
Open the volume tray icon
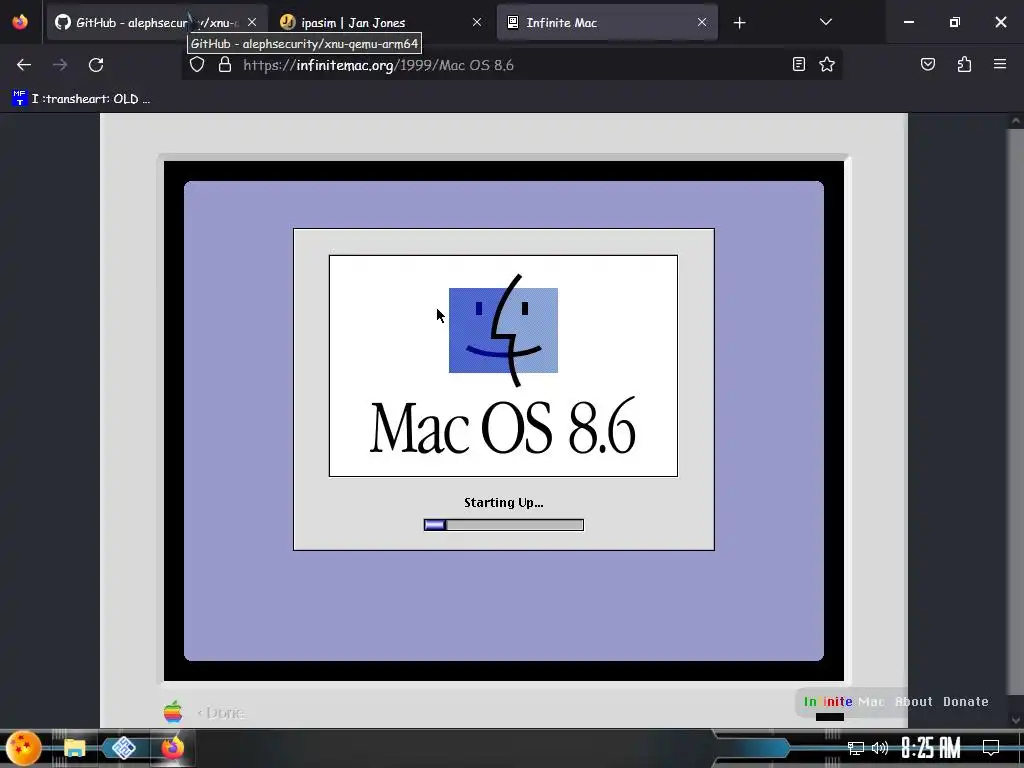pyautogui.click(x=880, y=748)
